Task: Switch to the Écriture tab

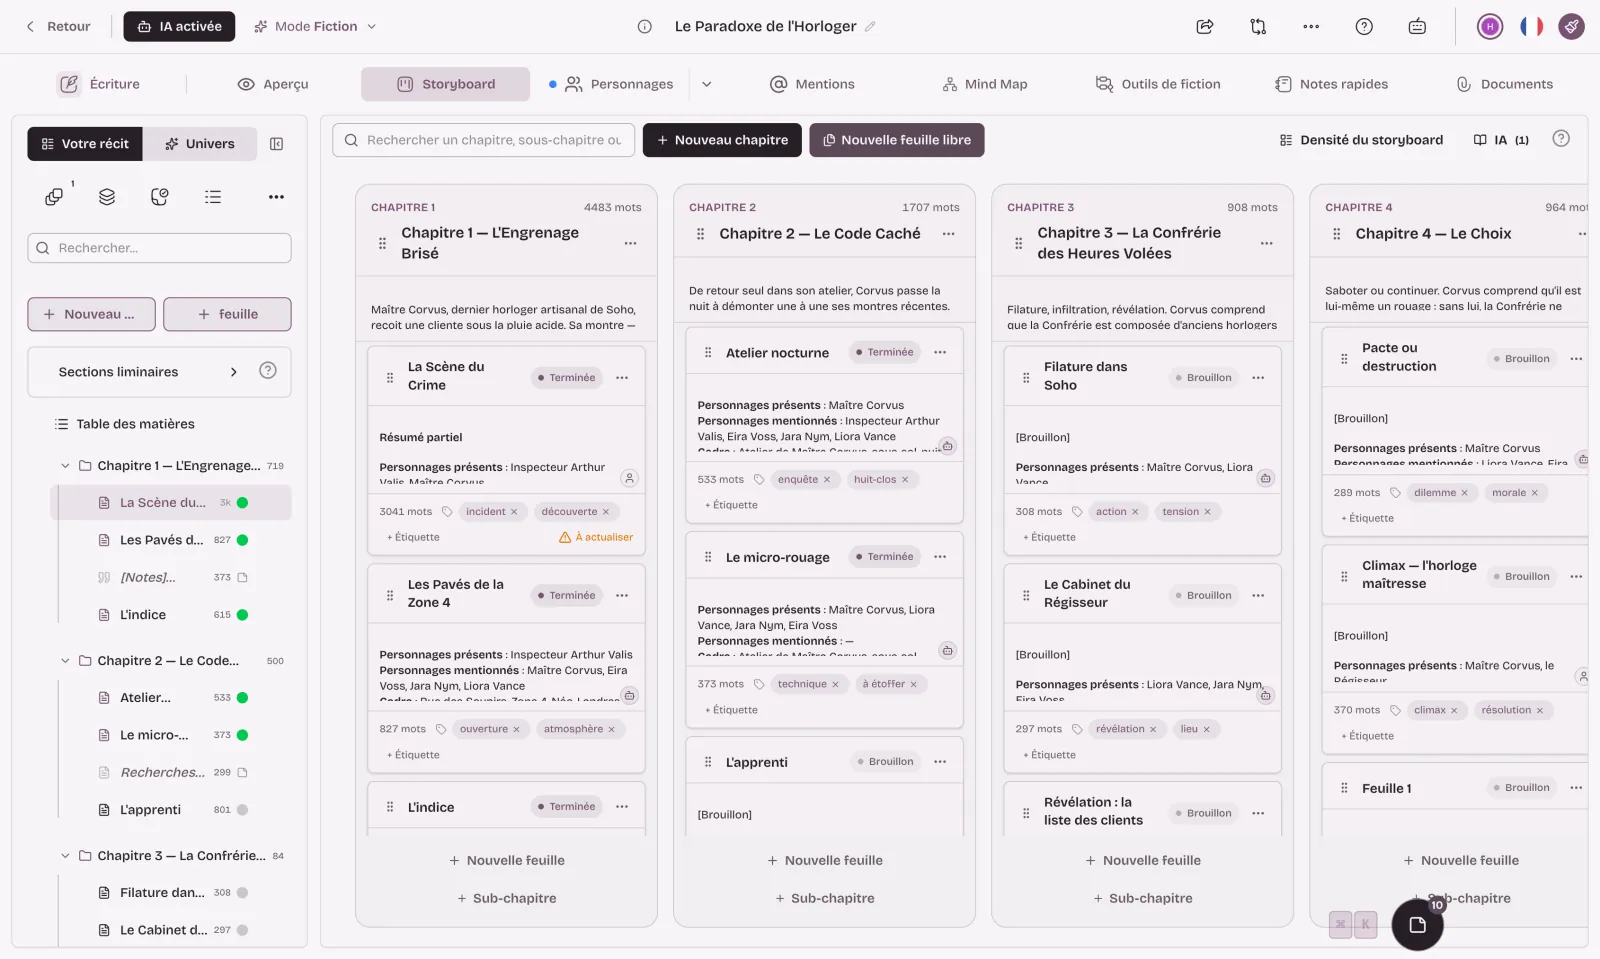Action: click(99, 84)
